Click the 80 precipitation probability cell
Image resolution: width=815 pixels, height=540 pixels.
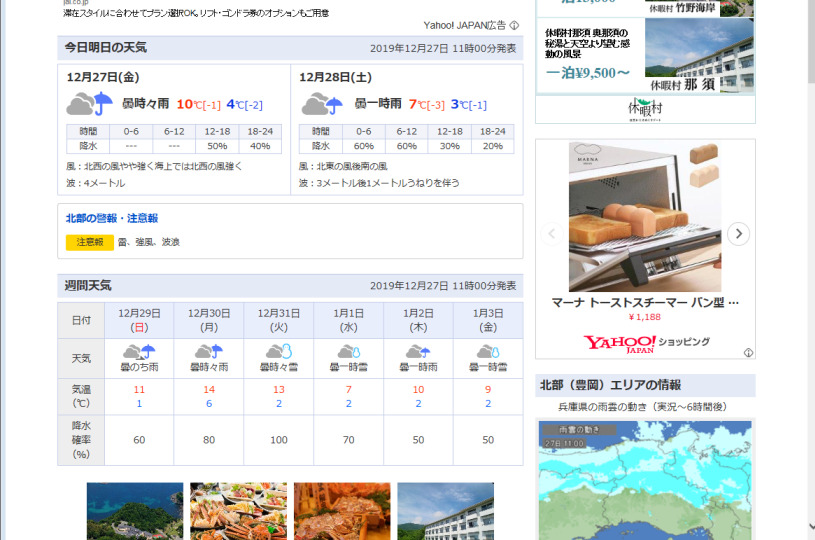pyautogui.click(x=209, y=440)
